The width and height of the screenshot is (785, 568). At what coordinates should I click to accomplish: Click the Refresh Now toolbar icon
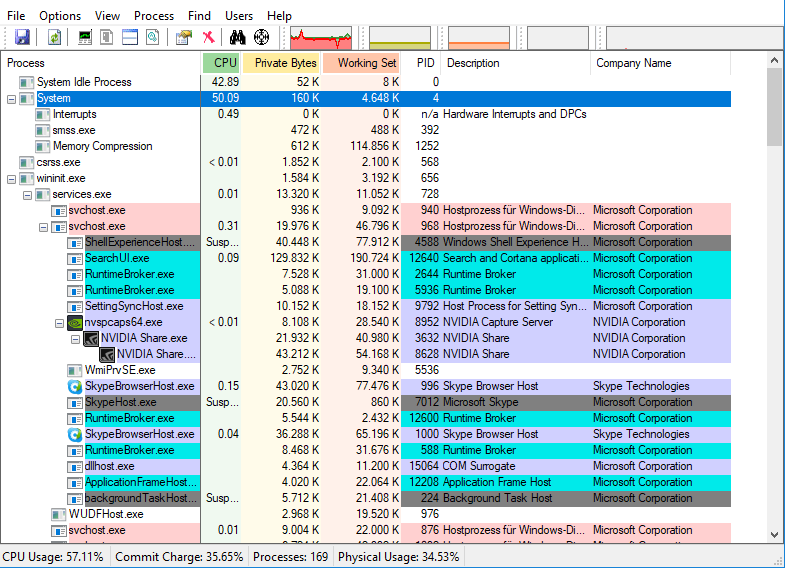[x=54, y=37]
